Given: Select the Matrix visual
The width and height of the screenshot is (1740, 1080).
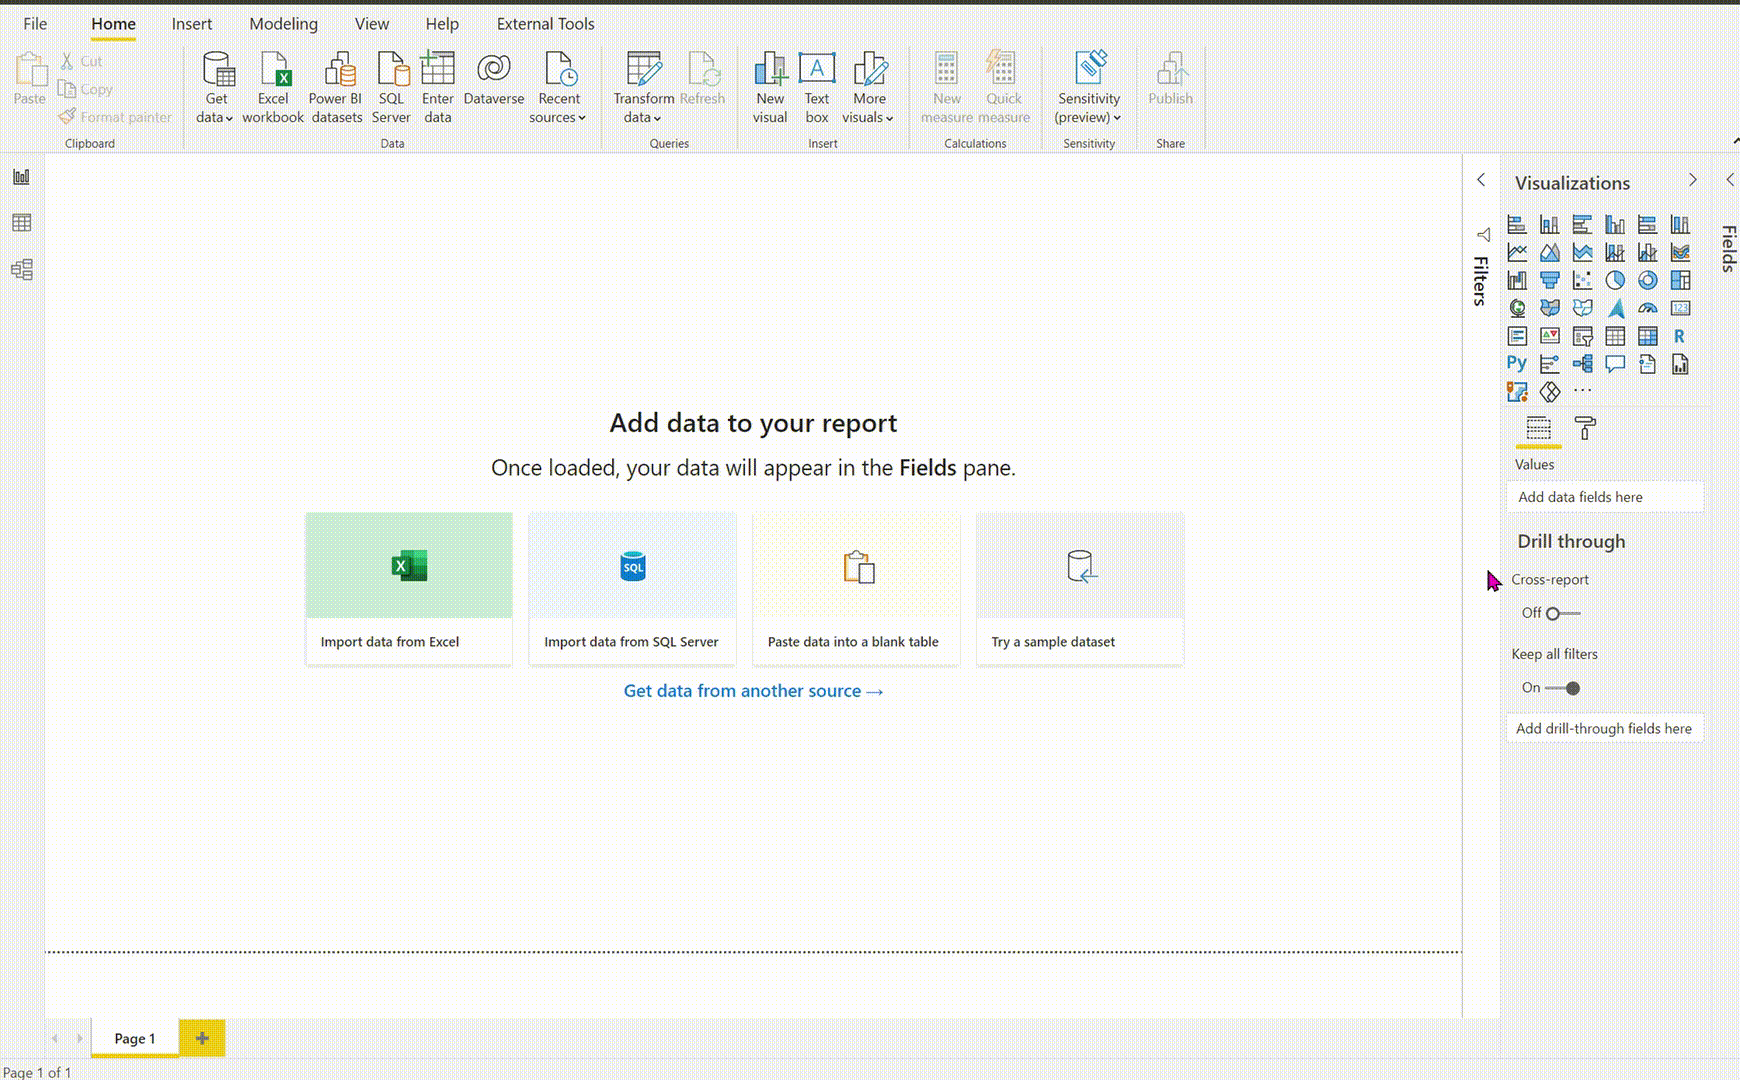Looking at the screenshot, I should 1647,336.
